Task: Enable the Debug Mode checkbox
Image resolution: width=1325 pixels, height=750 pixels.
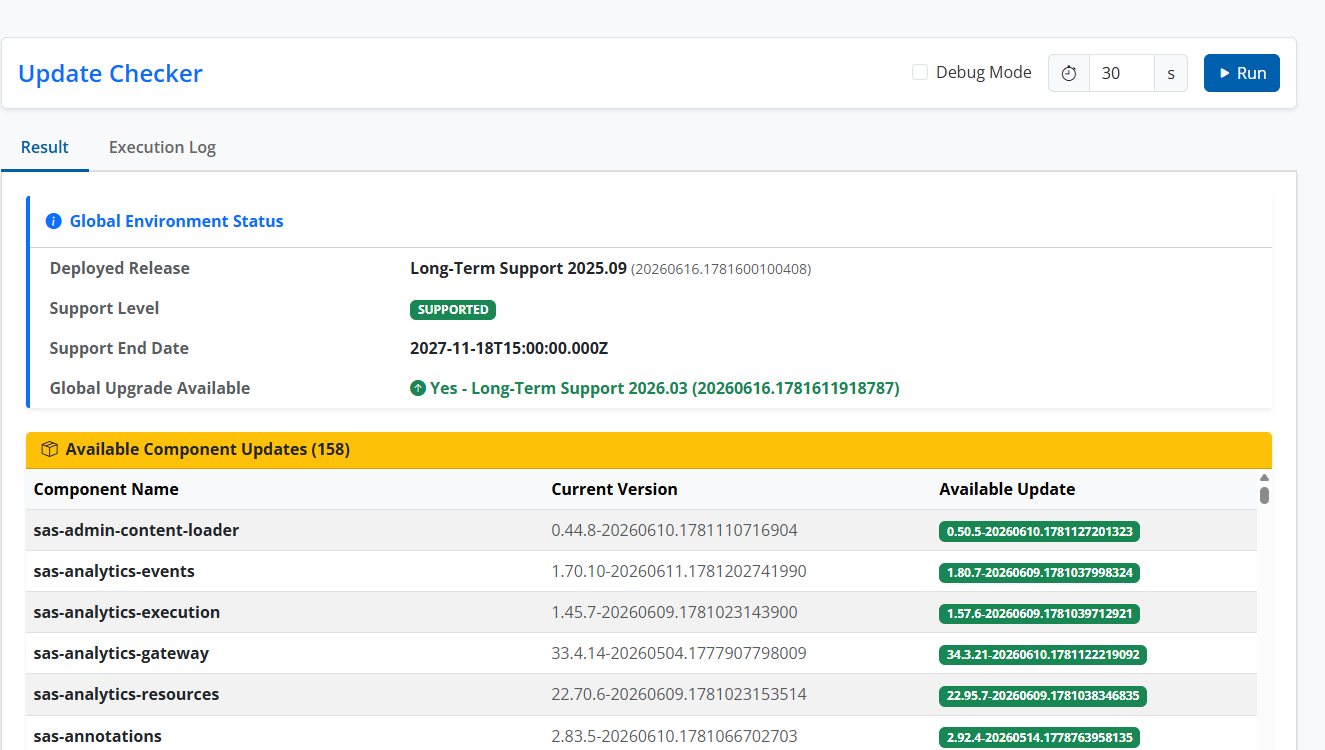Action: click(x=920, y=72)
